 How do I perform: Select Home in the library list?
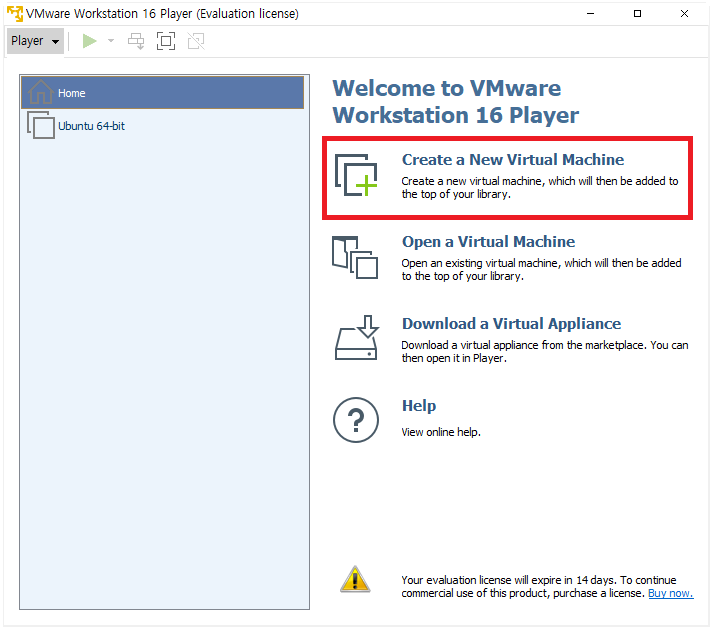[162, 93]
